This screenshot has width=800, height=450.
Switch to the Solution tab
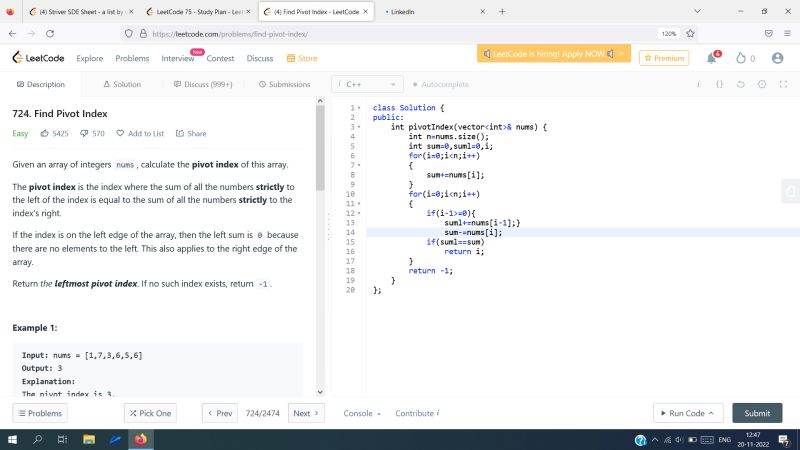122,84
